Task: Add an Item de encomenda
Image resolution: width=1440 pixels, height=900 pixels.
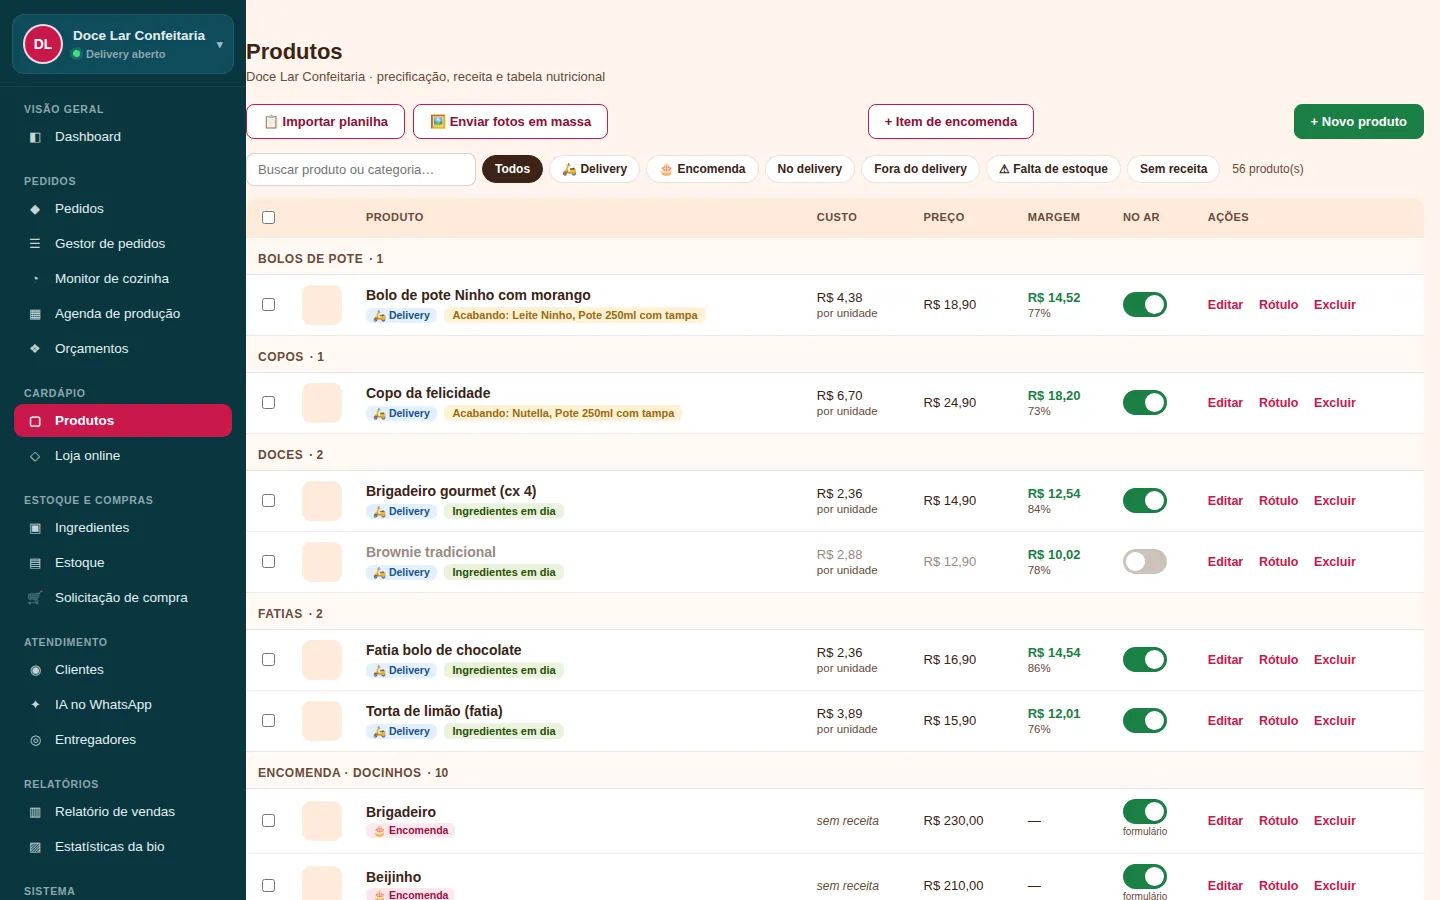Action: point(950,122)
